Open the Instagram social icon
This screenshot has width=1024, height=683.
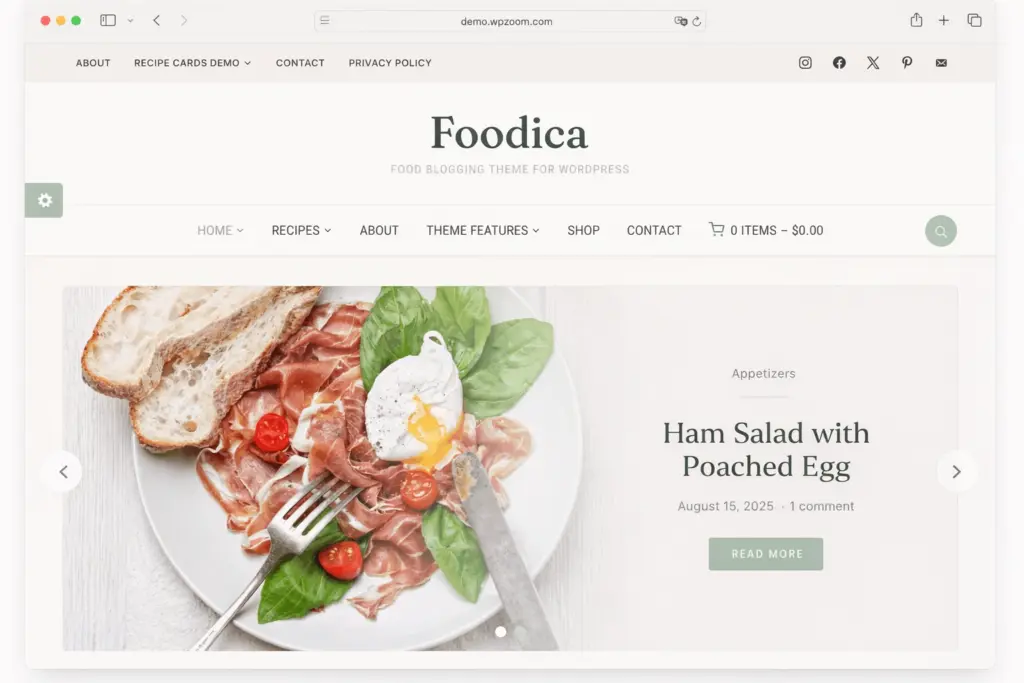pyautogui.click(x=805, y=63)
